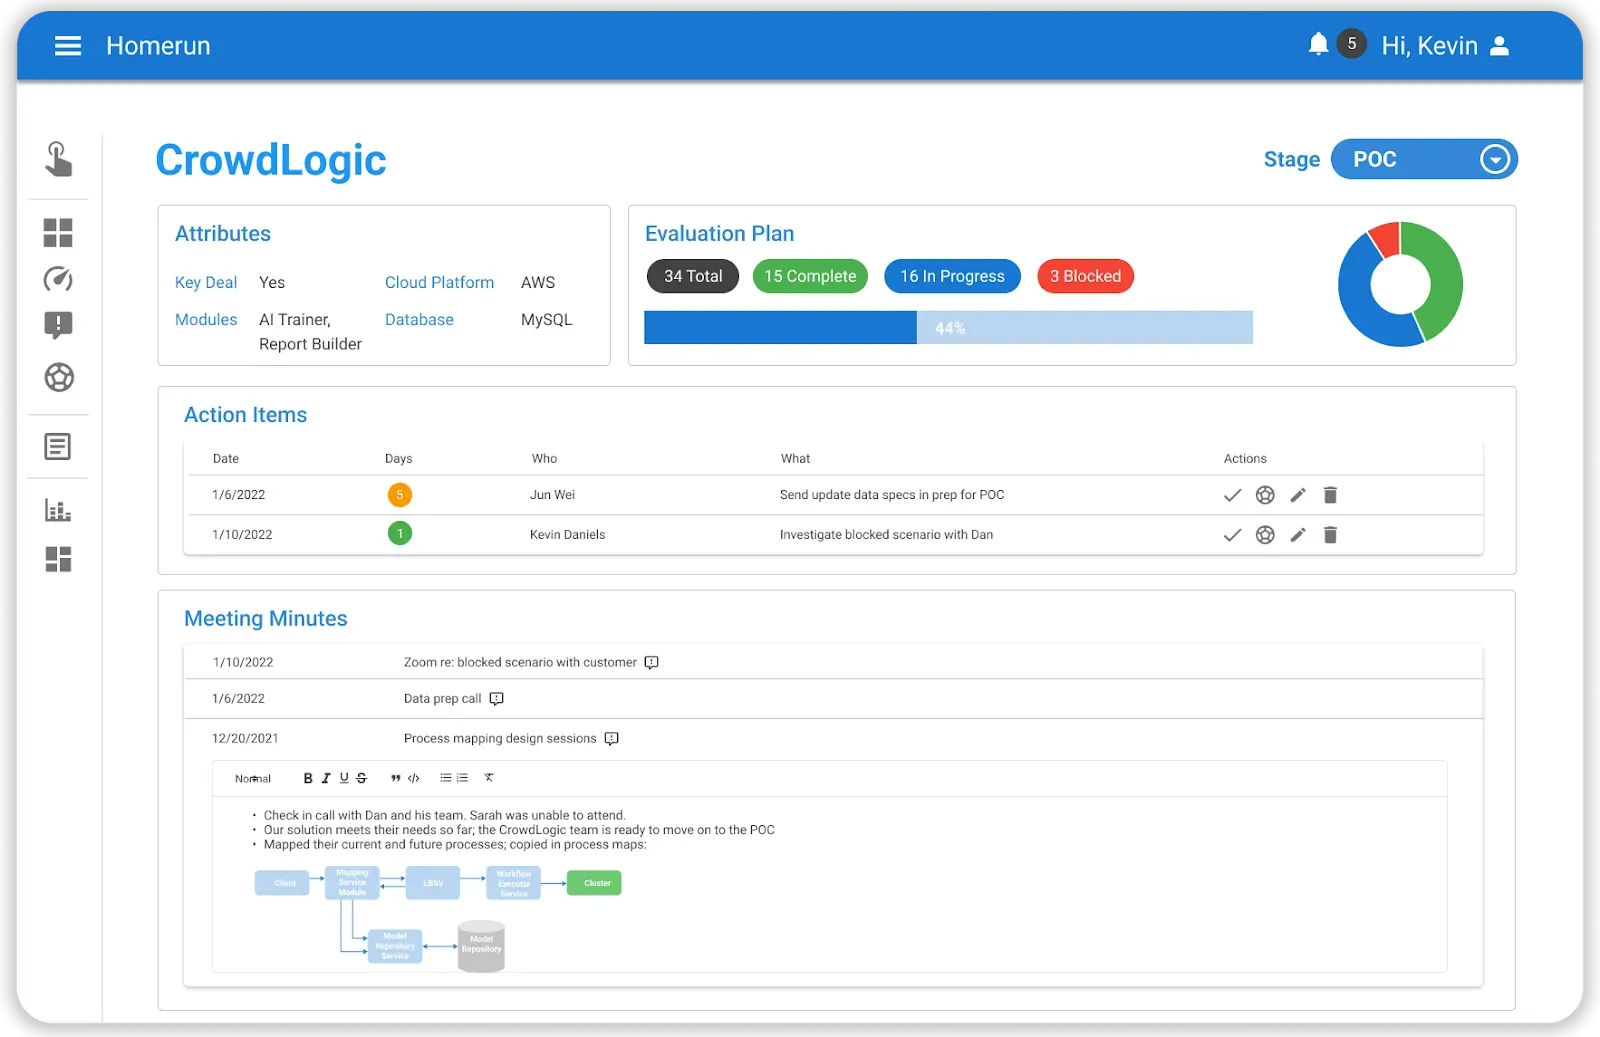The height and width of the screenshot is (1037, 1600).
Task: Open the lifebuoy support sidebar icon
Action: [59, 377]
